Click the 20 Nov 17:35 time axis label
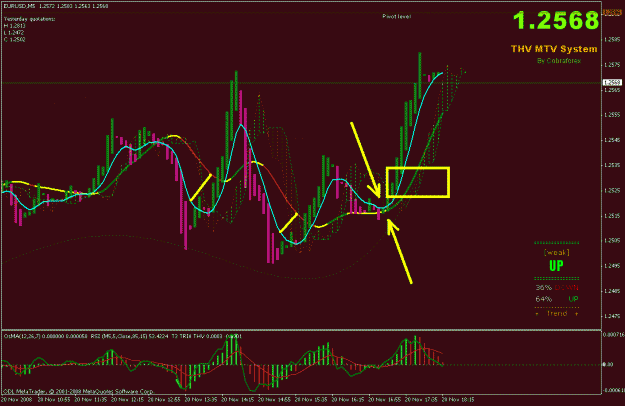Screen dimensions: 625x406 [421, 399]
